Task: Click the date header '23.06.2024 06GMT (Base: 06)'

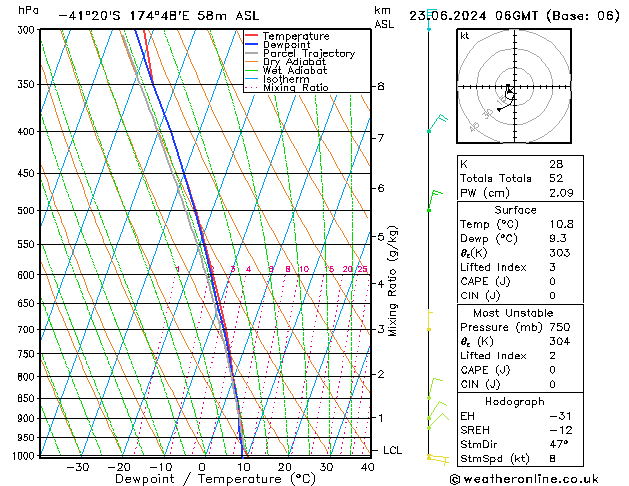Action: [514, 16]
